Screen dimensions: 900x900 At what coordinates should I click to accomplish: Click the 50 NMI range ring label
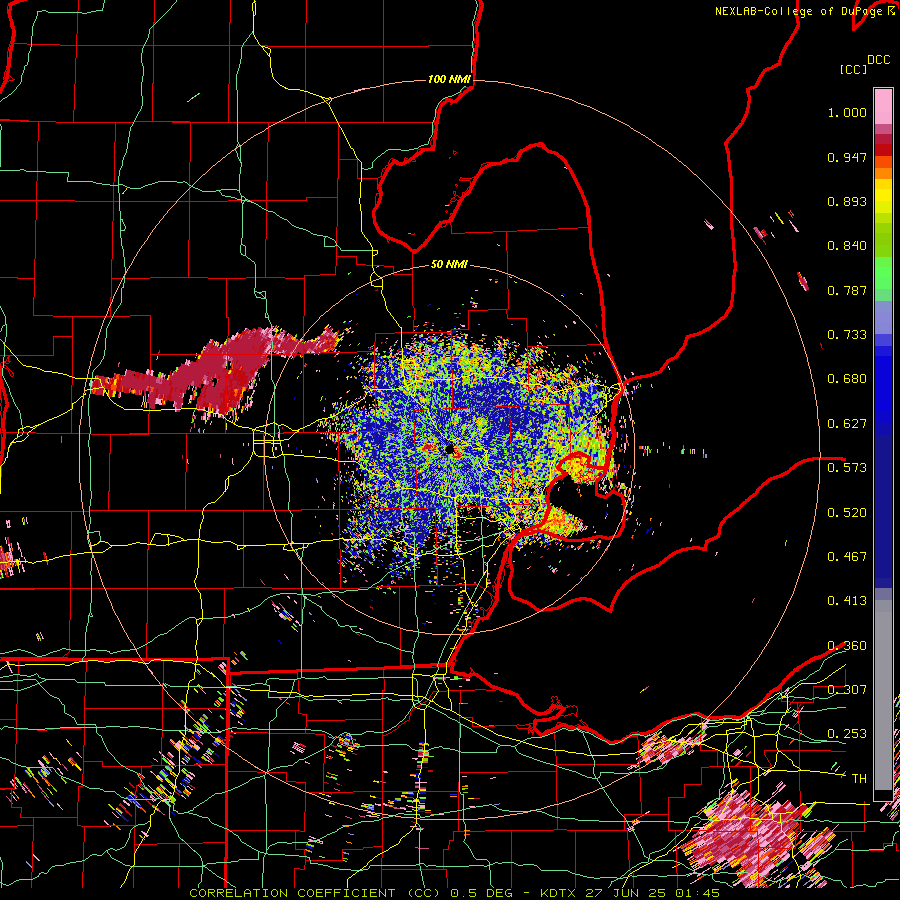click(x=449, y=265)
